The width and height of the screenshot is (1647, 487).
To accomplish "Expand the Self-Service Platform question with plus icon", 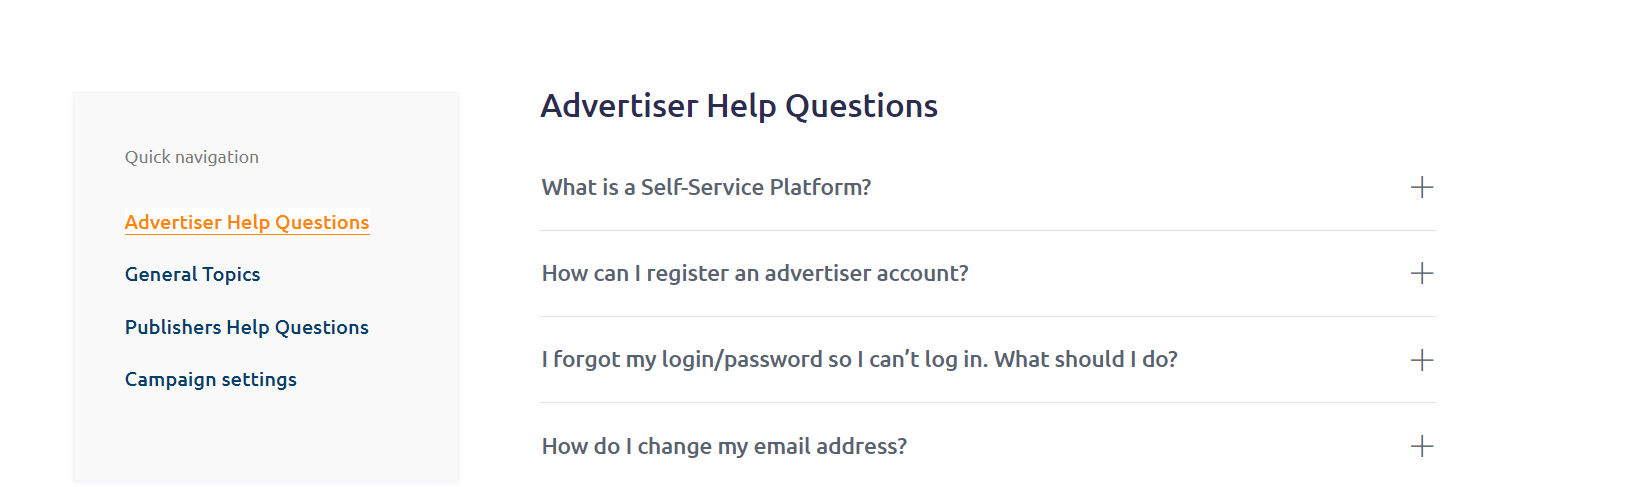I will 1421,187.
